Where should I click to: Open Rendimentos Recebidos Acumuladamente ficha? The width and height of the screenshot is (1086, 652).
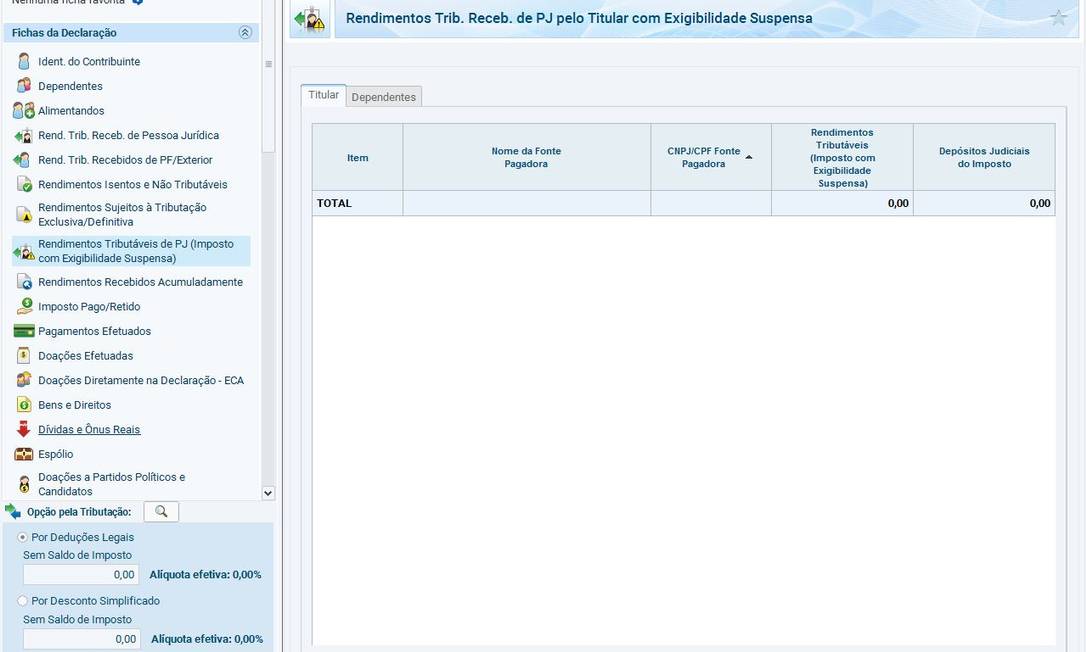point(140,282)
